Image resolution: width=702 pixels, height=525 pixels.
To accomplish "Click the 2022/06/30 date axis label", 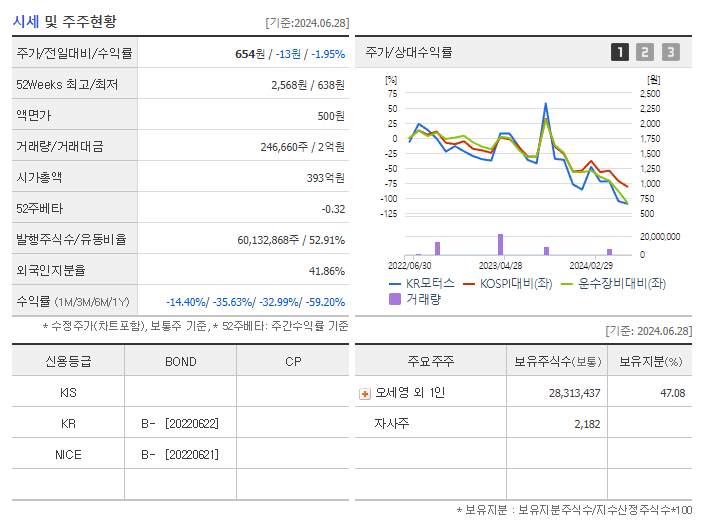I will coord(410,266).
